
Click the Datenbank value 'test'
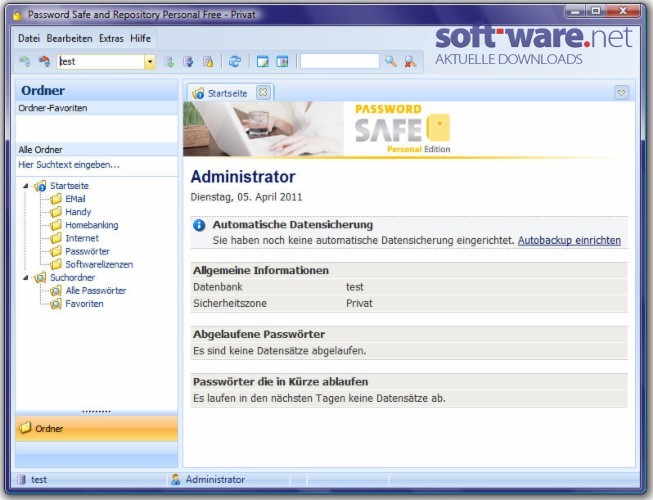tap(355, 287)
